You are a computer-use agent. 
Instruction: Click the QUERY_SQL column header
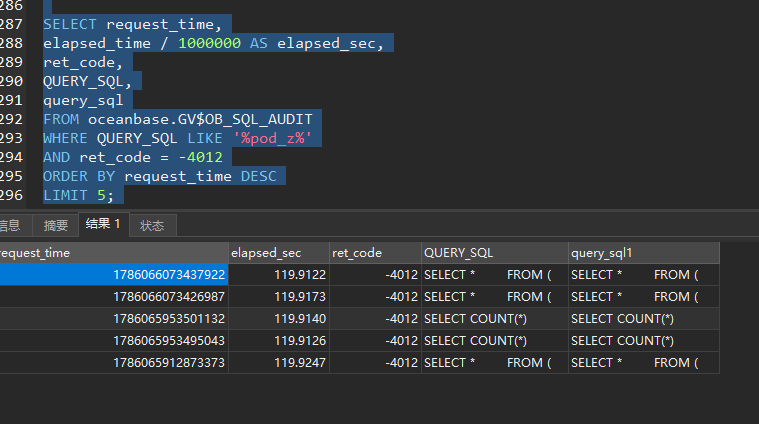pos(495,253)
